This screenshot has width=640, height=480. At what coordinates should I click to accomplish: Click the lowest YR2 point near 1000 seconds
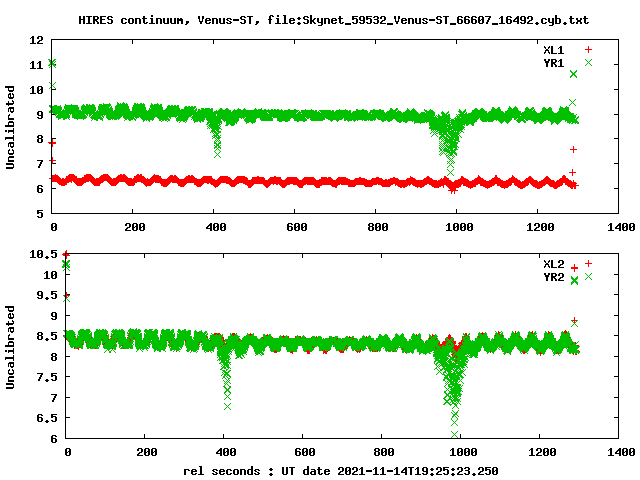click(x=454, y=434)
